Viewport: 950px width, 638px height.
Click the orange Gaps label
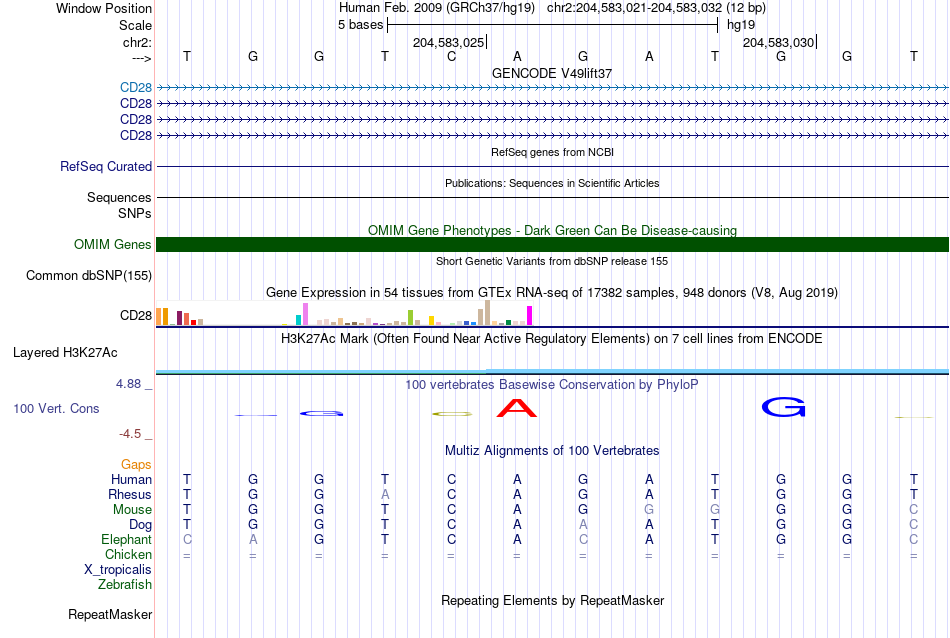point(136,465)
